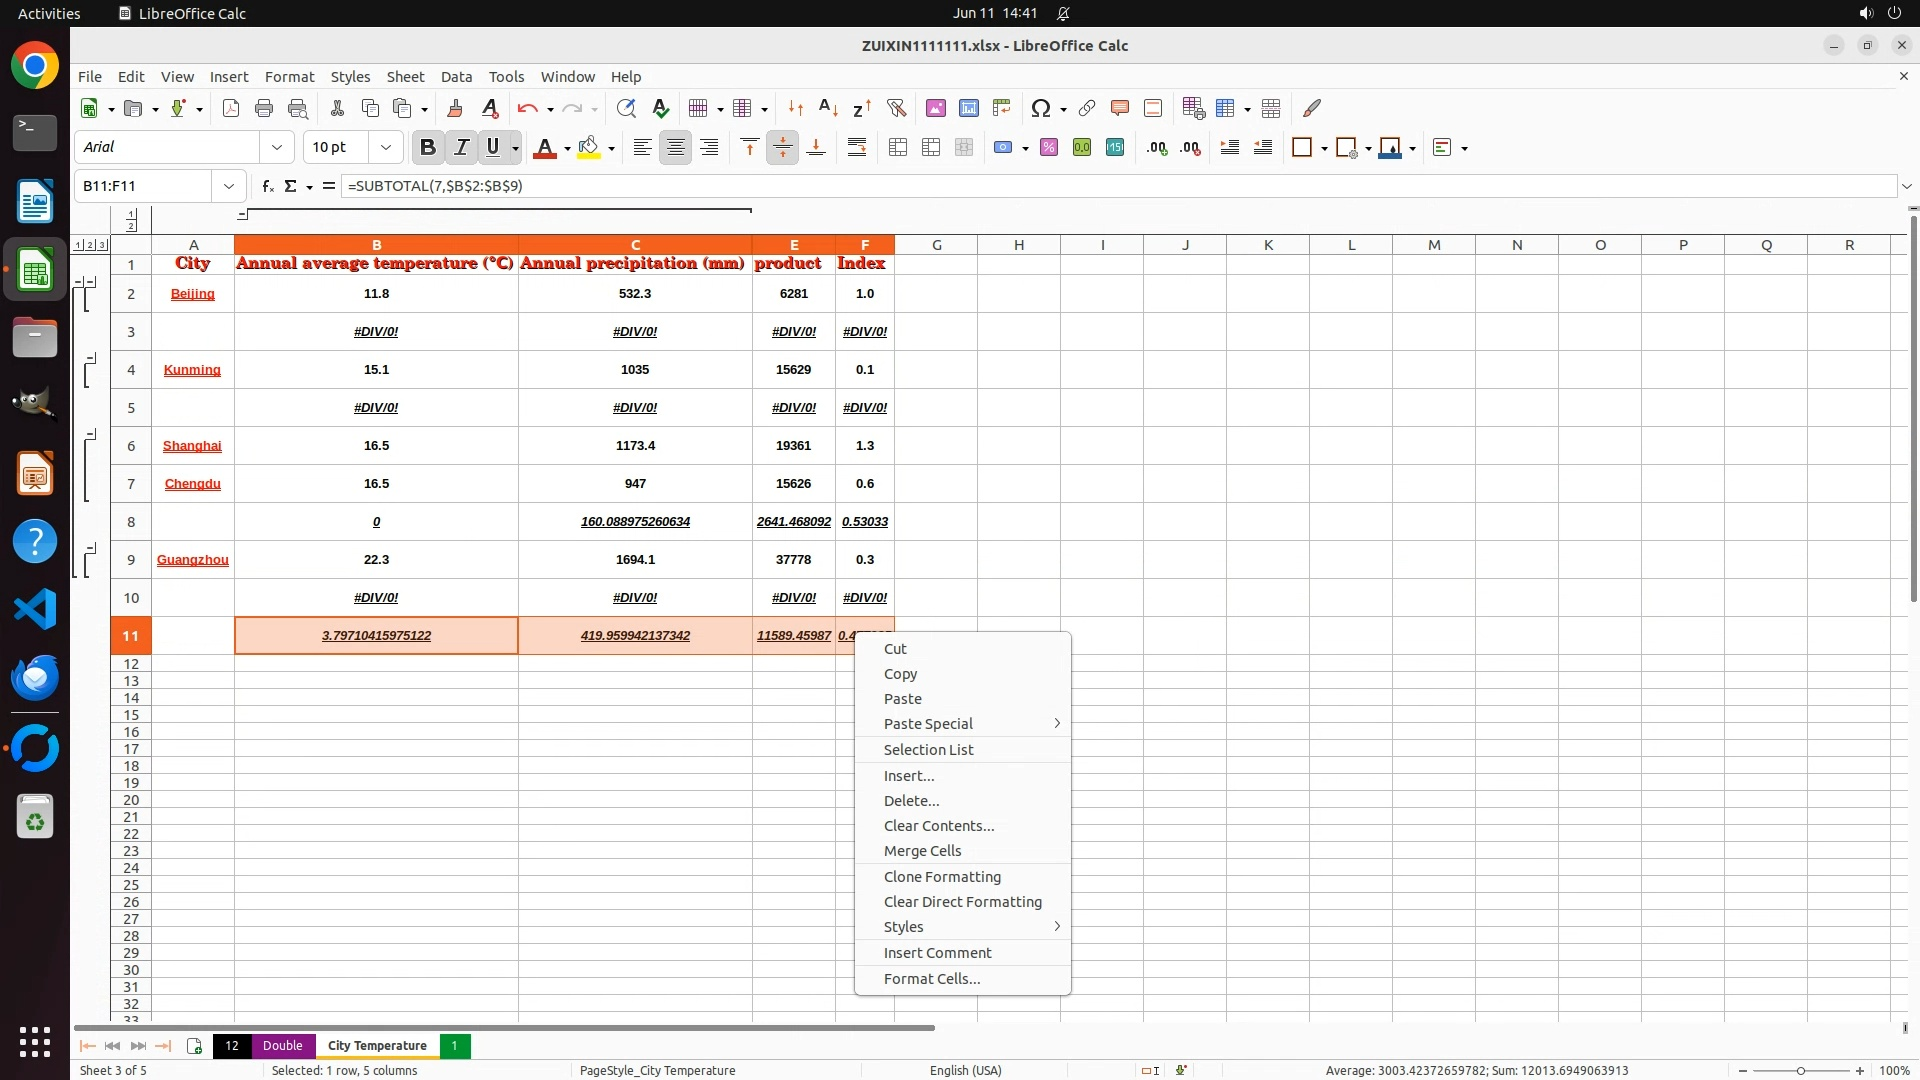Toggle Bold formatting off

click(x=428, y=147)
